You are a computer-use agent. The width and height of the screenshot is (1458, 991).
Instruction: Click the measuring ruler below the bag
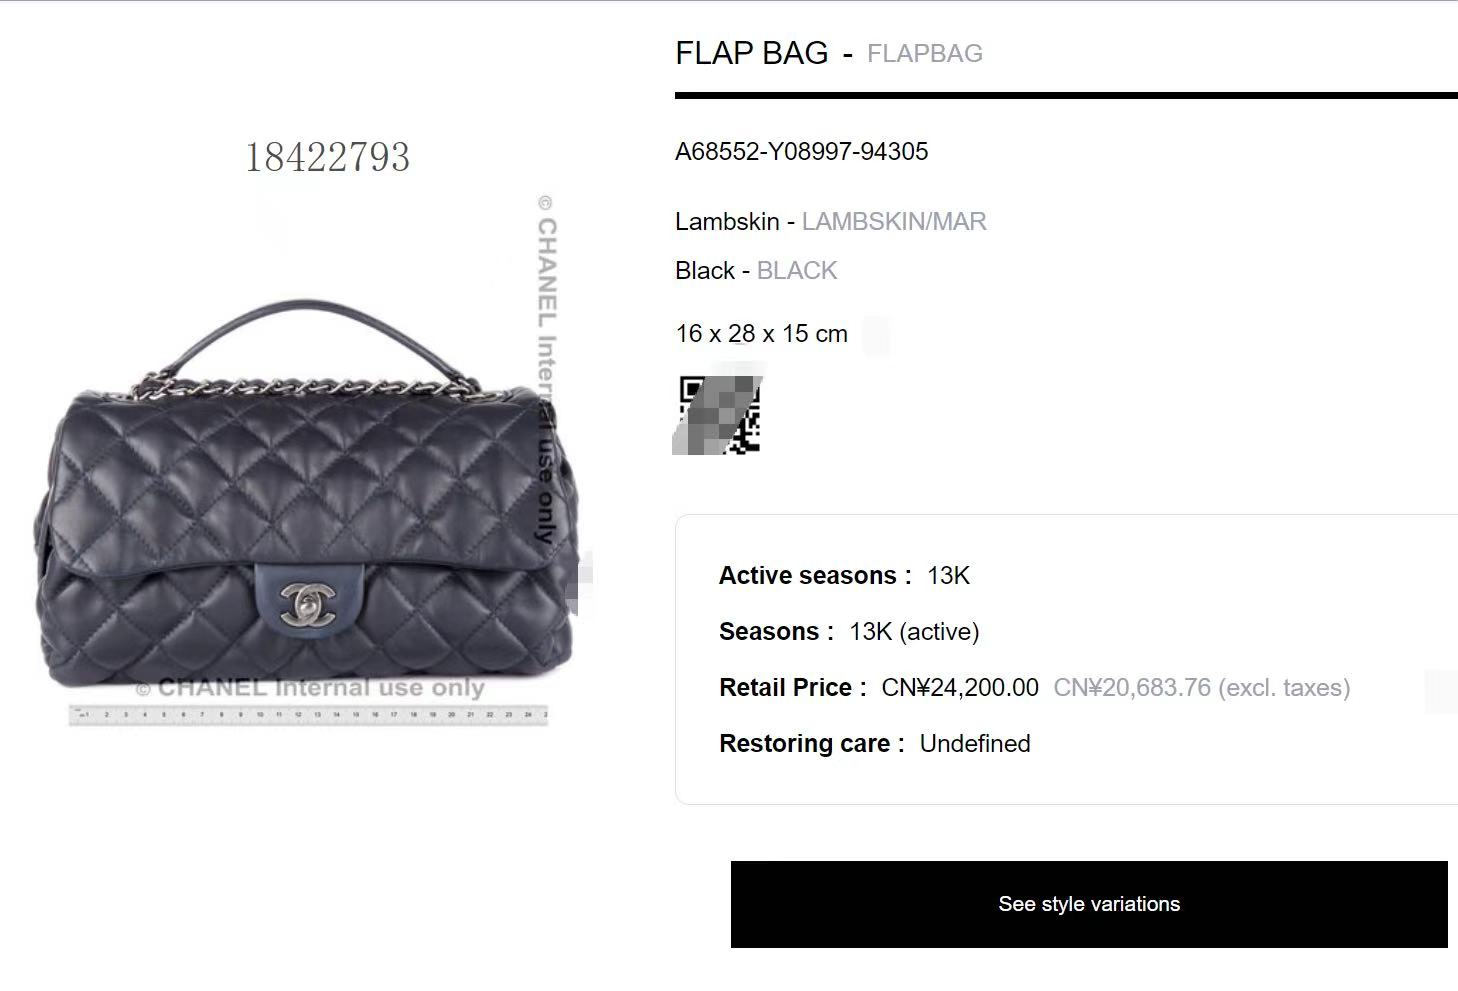[308, 714]
